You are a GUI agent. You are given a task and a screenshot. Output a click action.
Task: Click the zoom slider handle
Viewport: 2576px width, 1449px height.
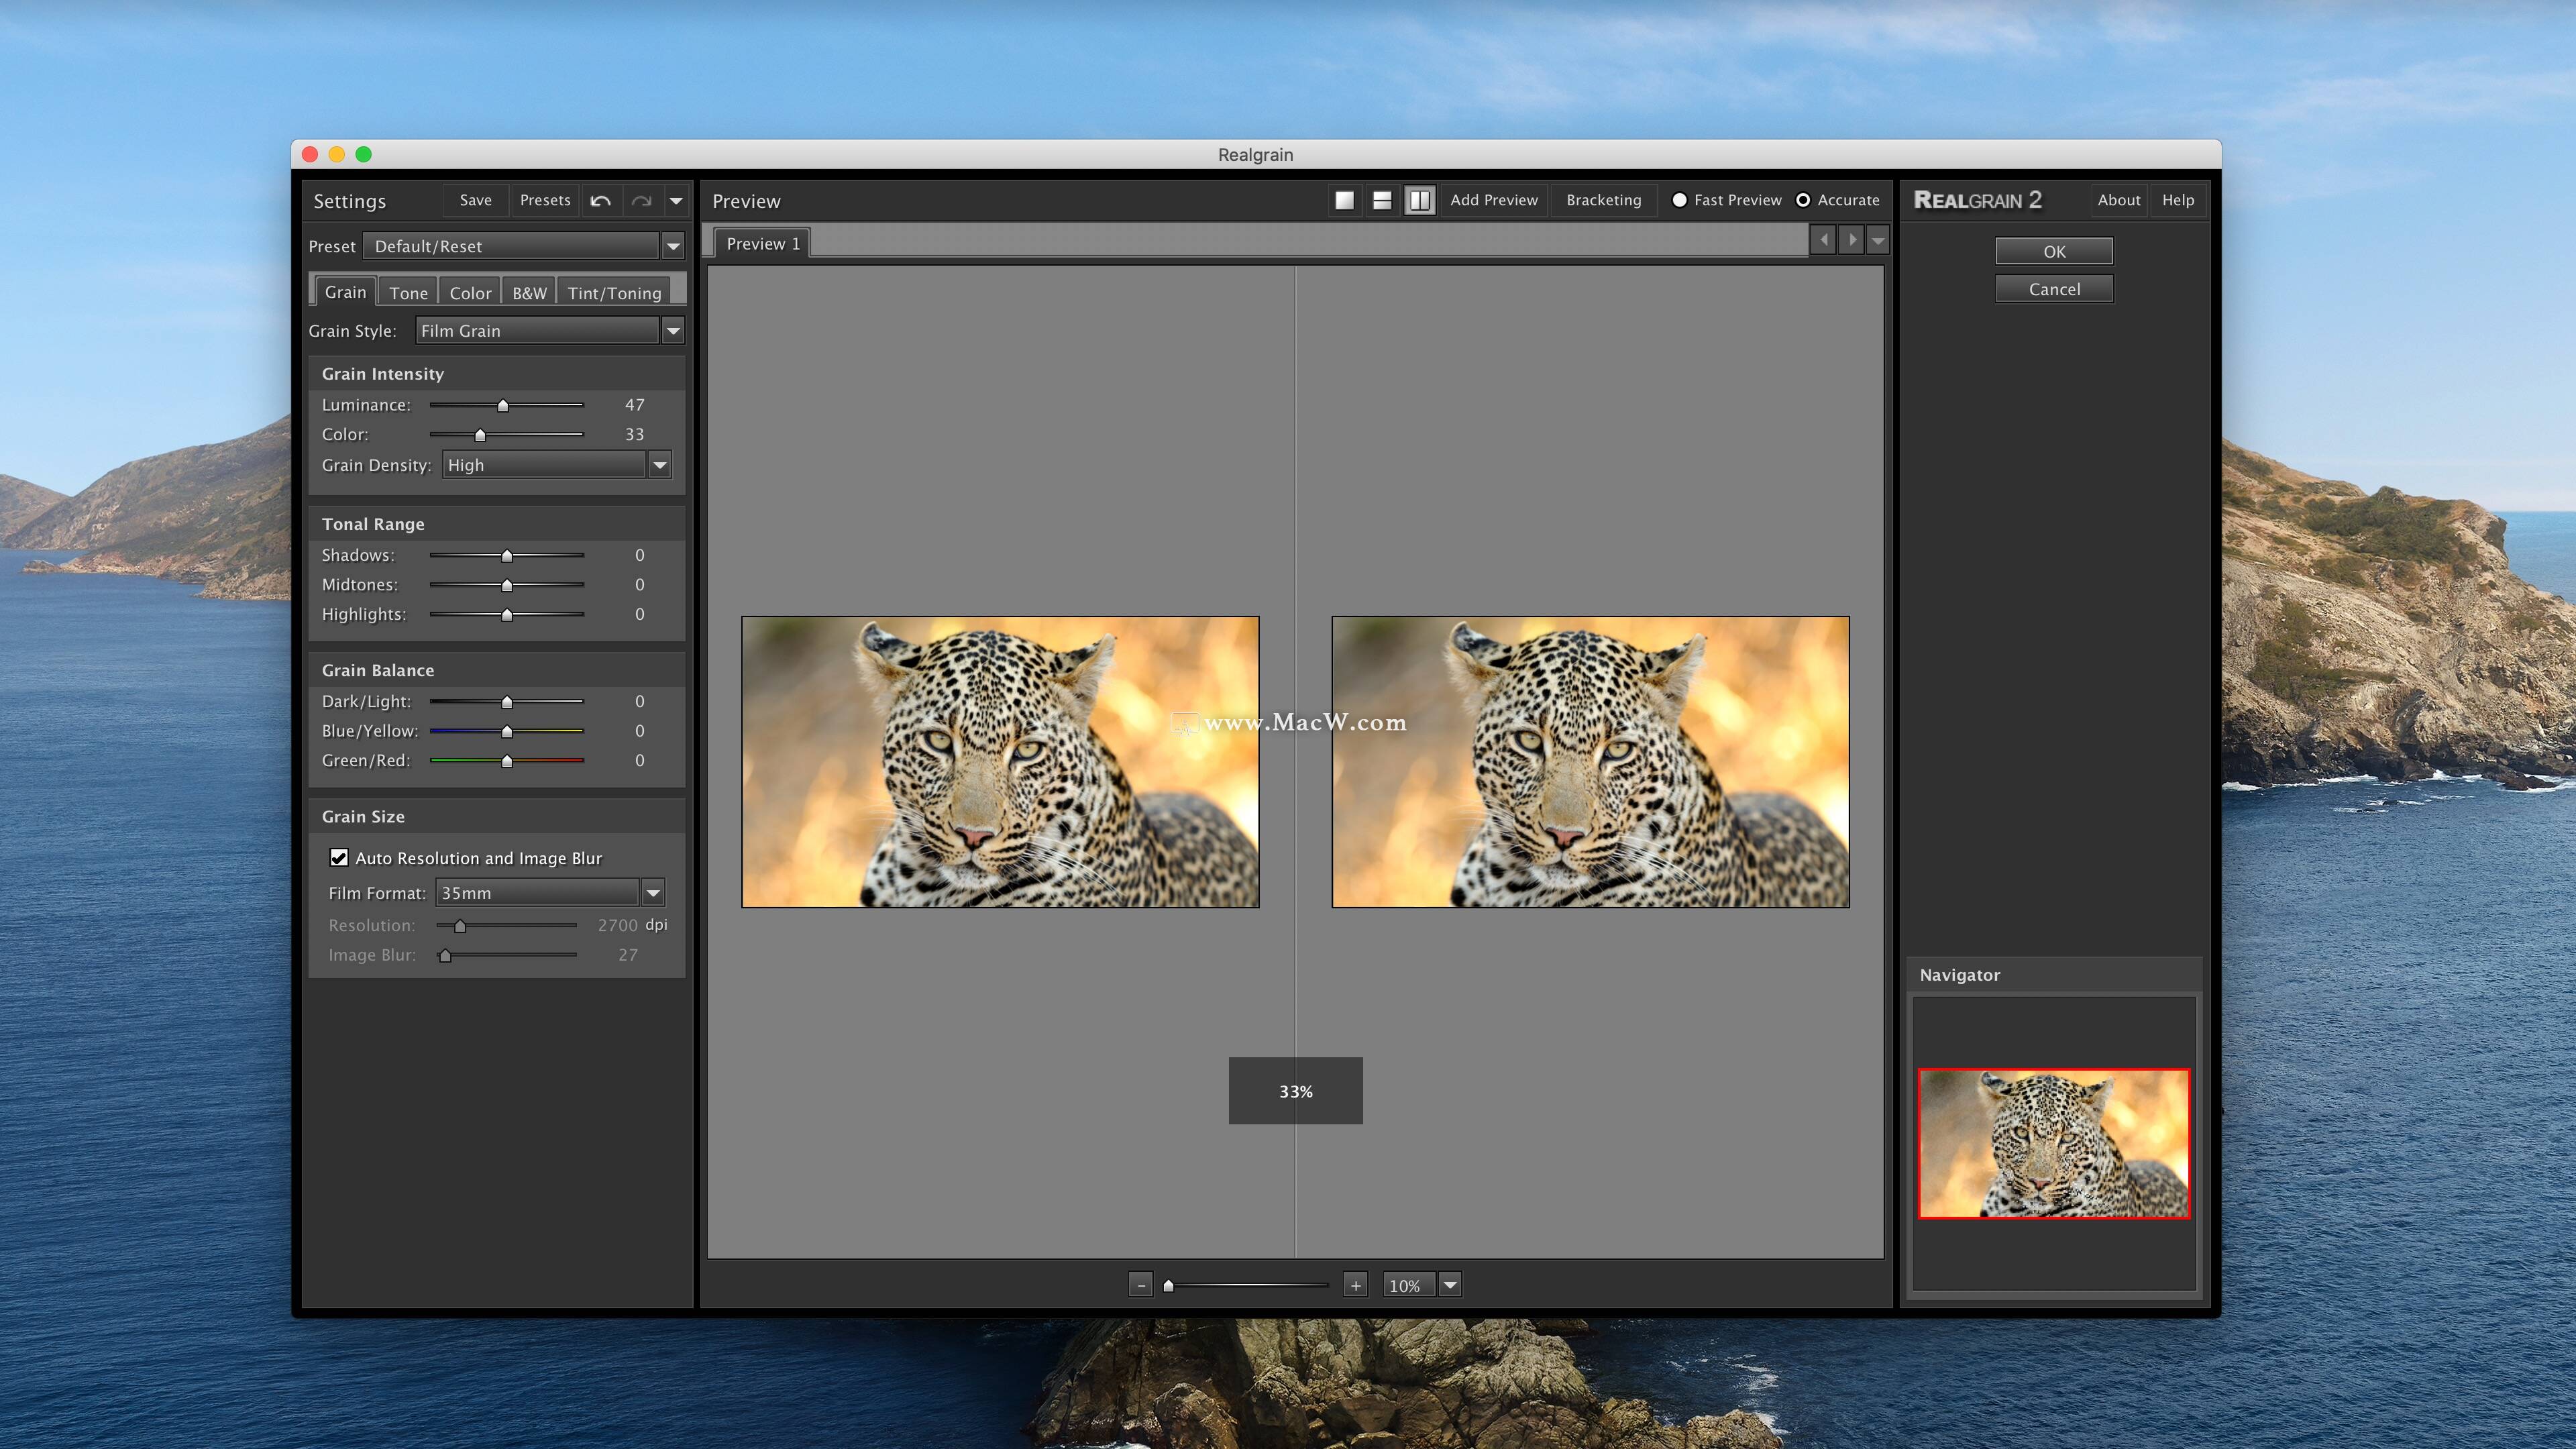pyautogui.click(x=1168, y=1286)
